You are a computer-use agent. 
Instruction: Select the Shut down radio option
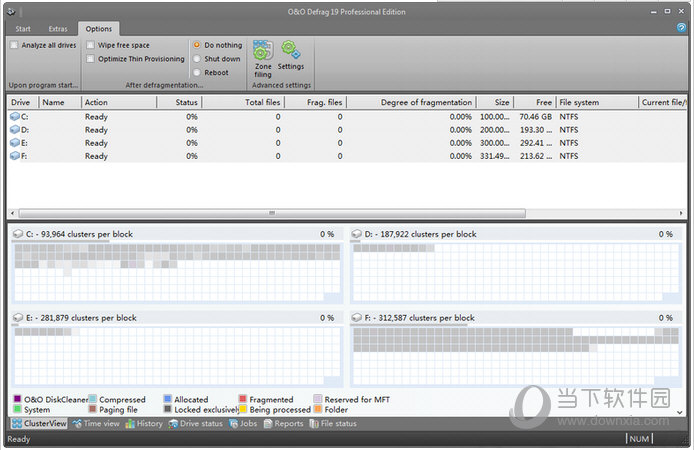(x=197, y=59)
